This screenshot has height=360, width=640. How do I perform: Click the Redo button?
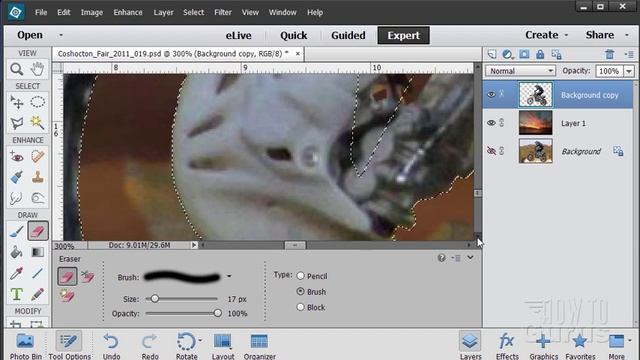click(x=150, y=346)
